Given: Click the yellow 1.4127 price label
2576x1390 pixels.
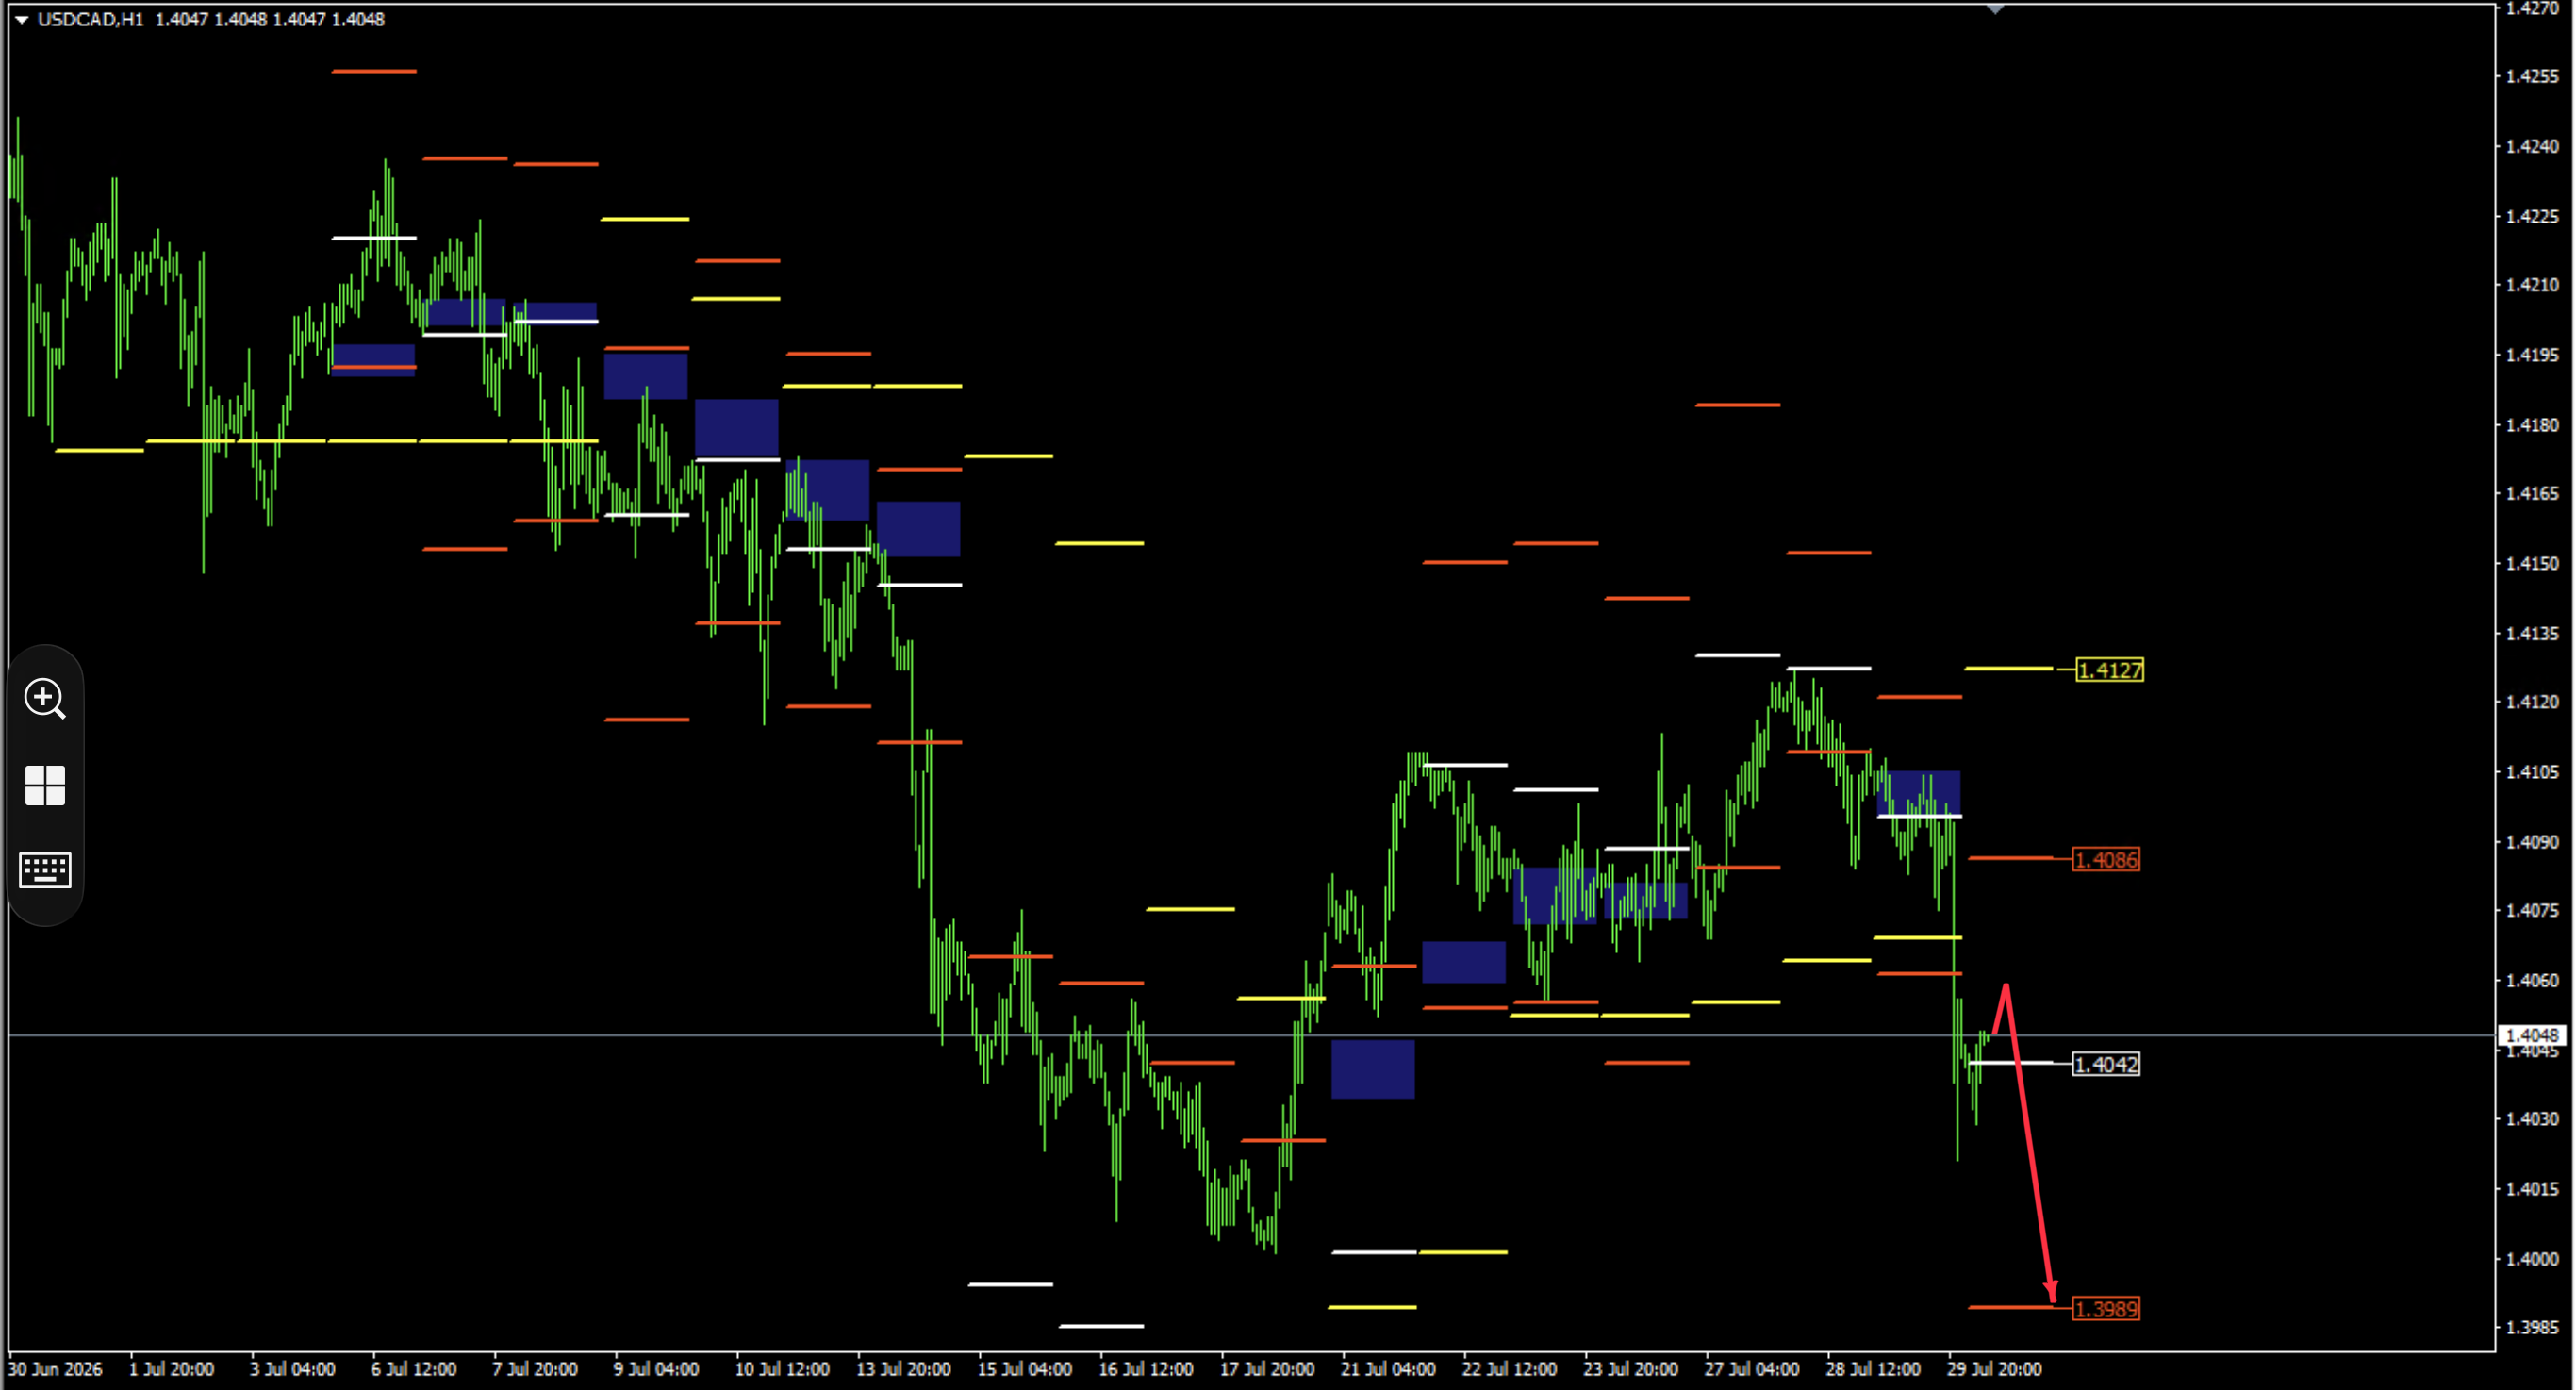Looking at the screenshot, I should (2109, 670).
